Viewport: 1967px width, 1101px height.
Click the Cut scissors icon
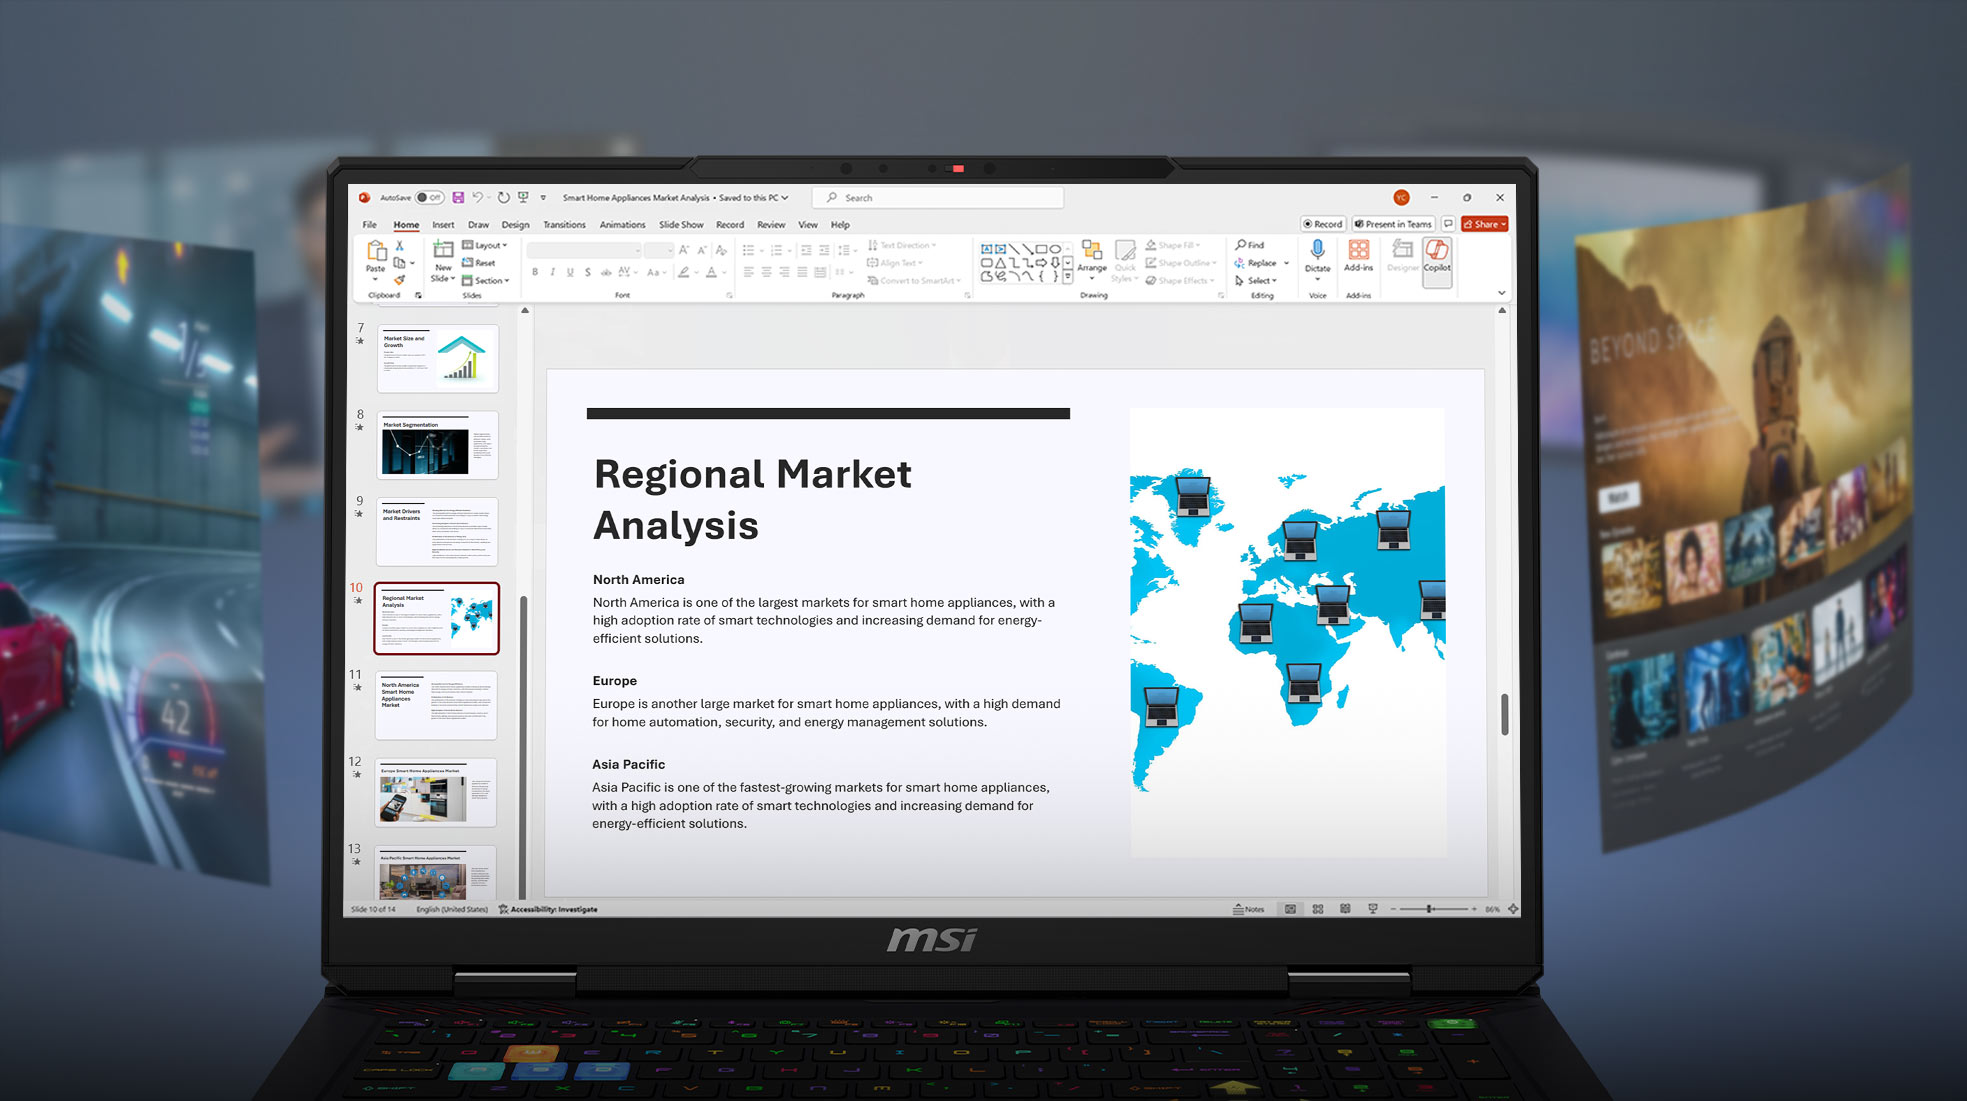(399, 246)
